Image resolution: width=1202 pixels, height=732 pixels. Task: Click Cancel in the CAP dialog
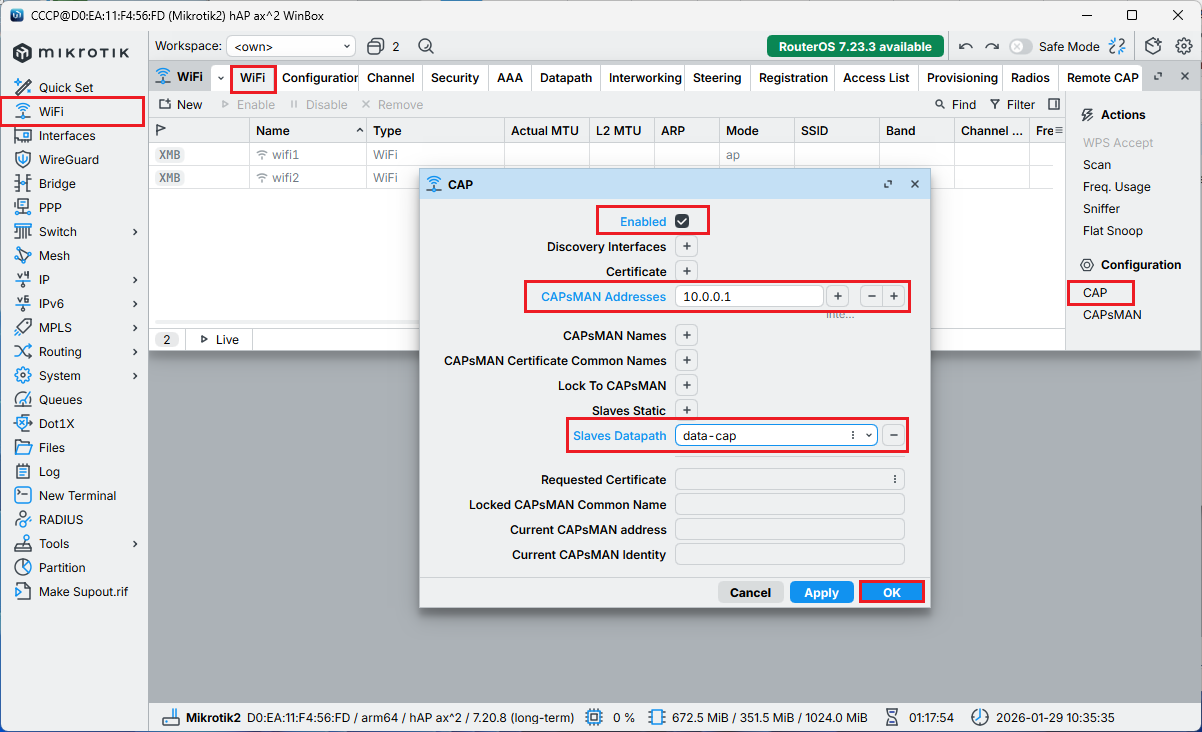[x=750, y=592]
